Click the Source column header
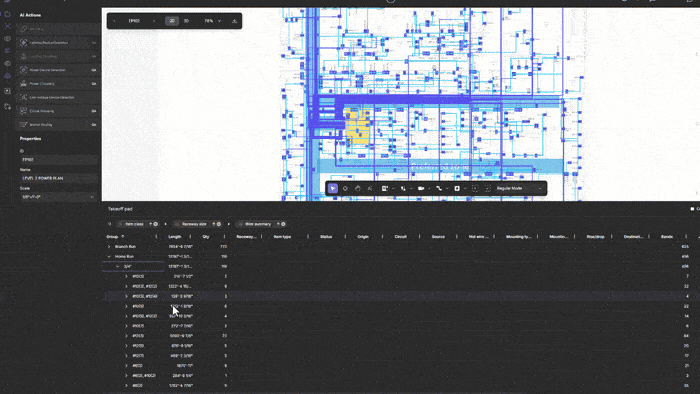 click(438, 236)
